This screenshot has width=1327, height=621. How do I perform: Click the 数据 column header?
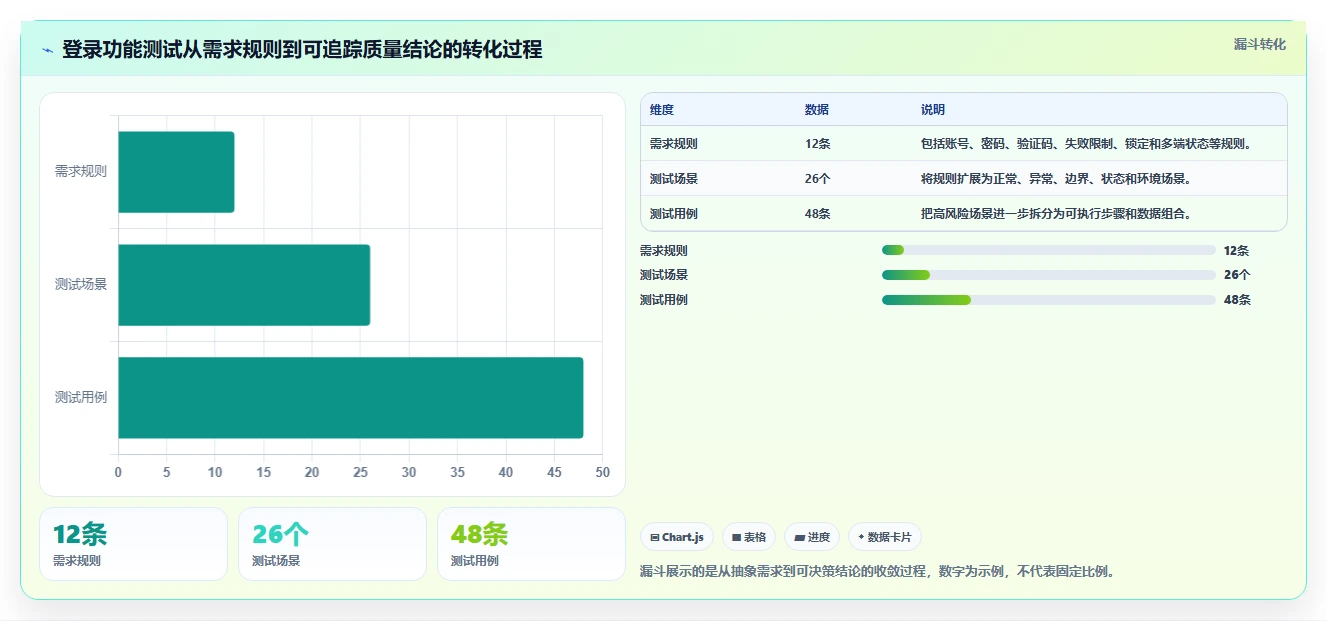point(817,110)
